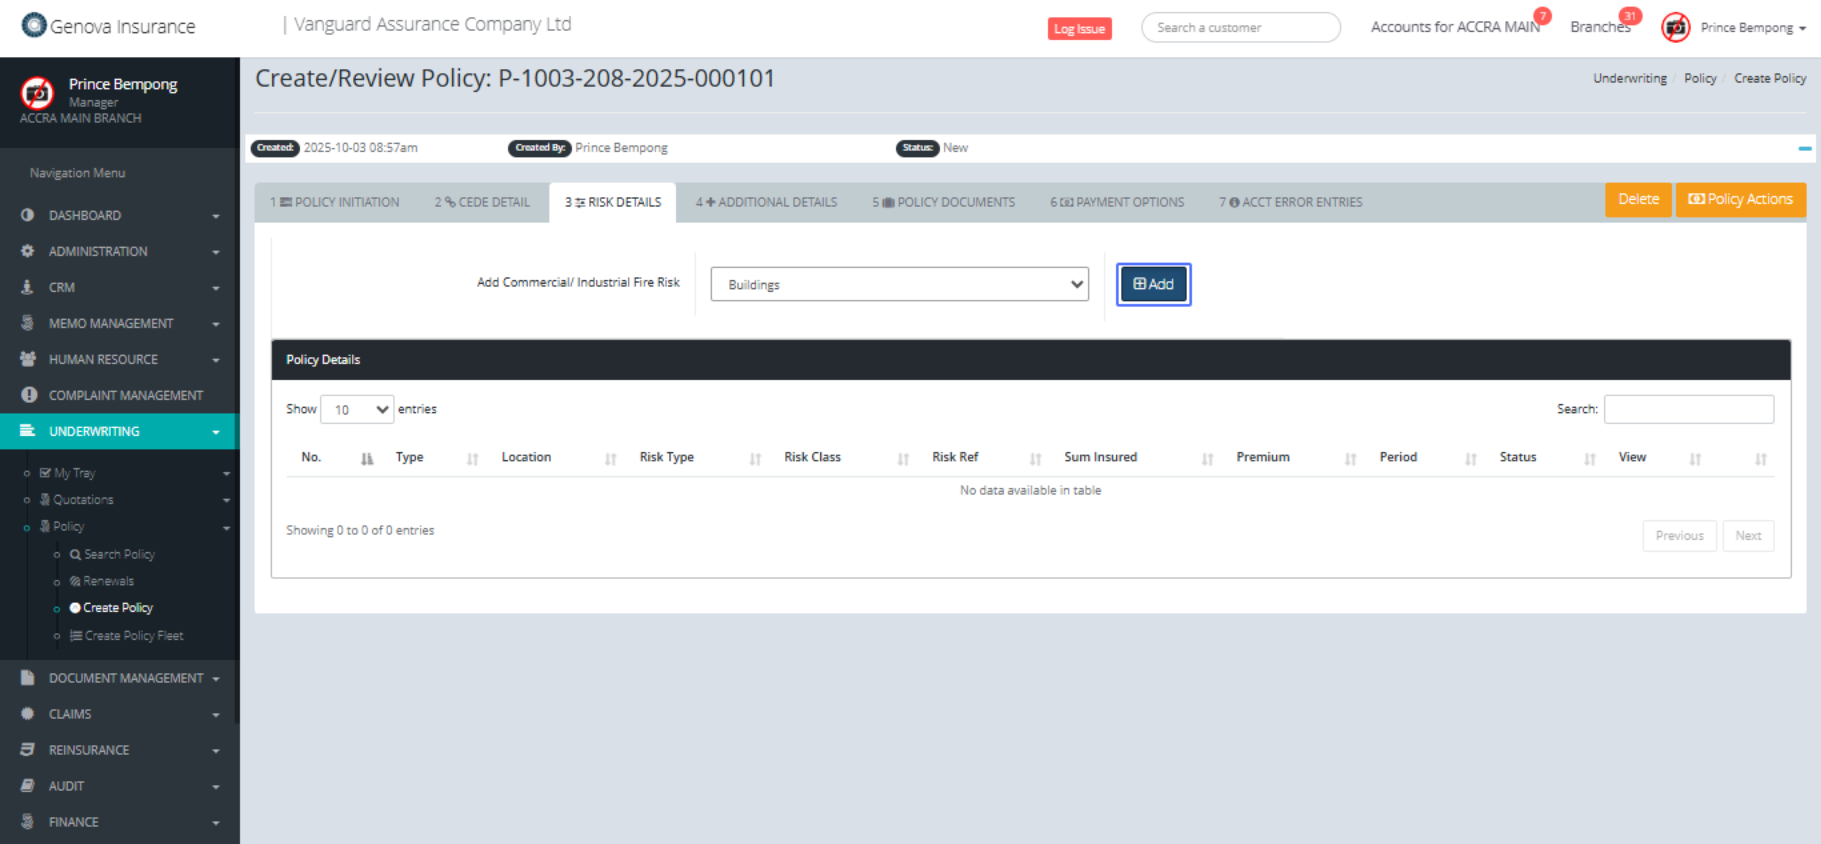Viewport: 1821px width, 844px height.
Task: Click the Policy Details table search field
Action: pos(1688,409)
